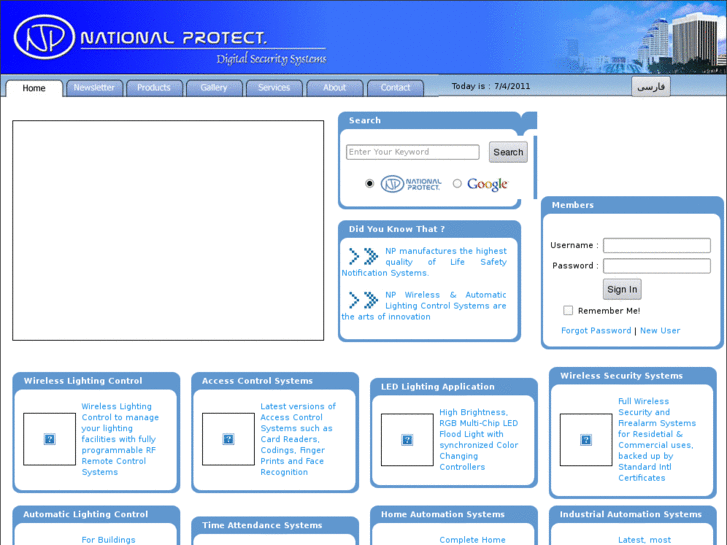
Task: Focus the Username input field
Action: point(657,245)
